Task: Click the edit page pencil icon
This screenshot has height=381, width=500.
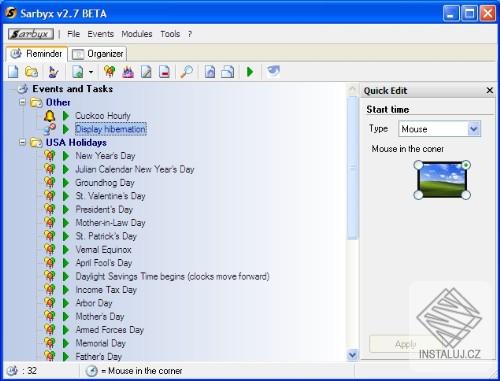Action: 146,72
